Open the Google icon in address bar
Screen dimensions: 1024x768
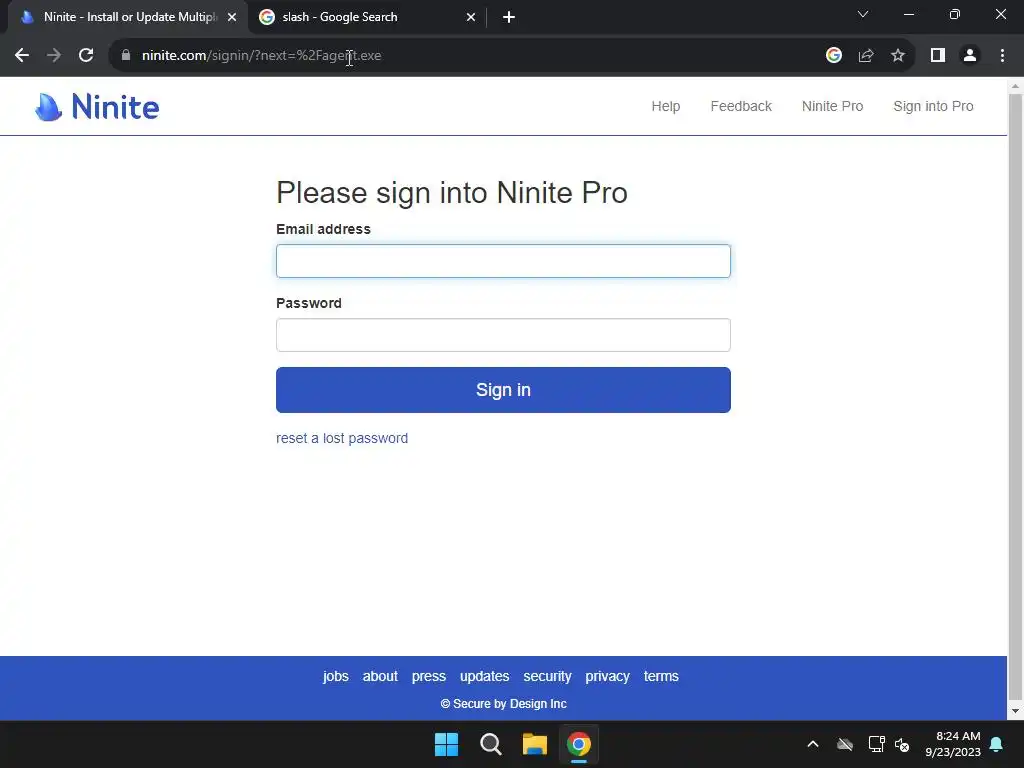(x=833, y=56)
